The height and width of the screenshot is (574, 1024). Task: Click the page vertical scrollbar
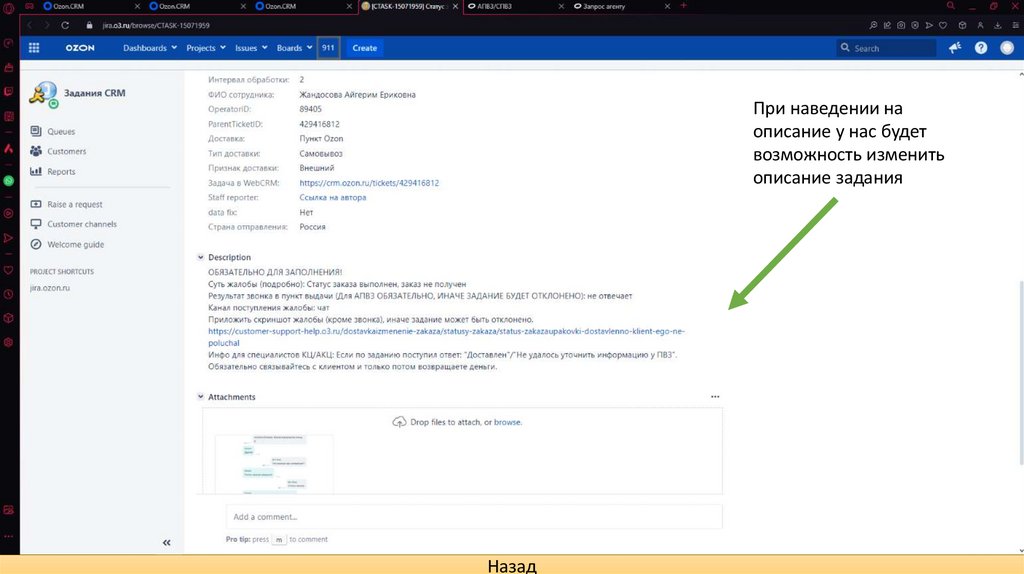click(1021, 372)
